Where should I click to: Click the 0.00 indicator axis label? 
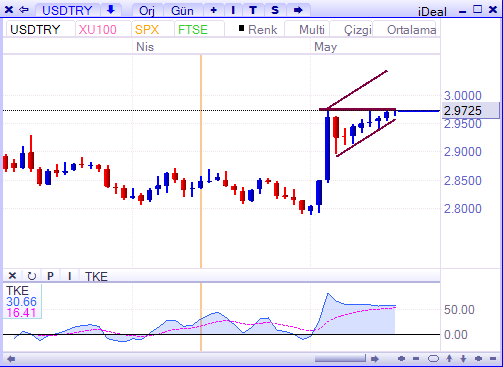(456, 334)
